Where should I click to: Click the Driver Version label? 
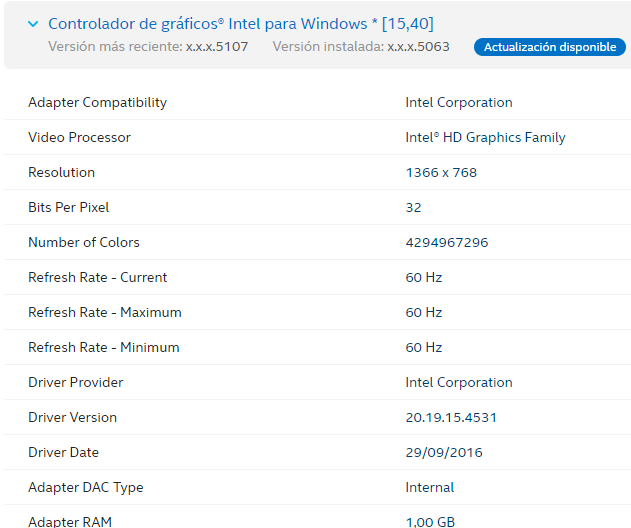72,417
